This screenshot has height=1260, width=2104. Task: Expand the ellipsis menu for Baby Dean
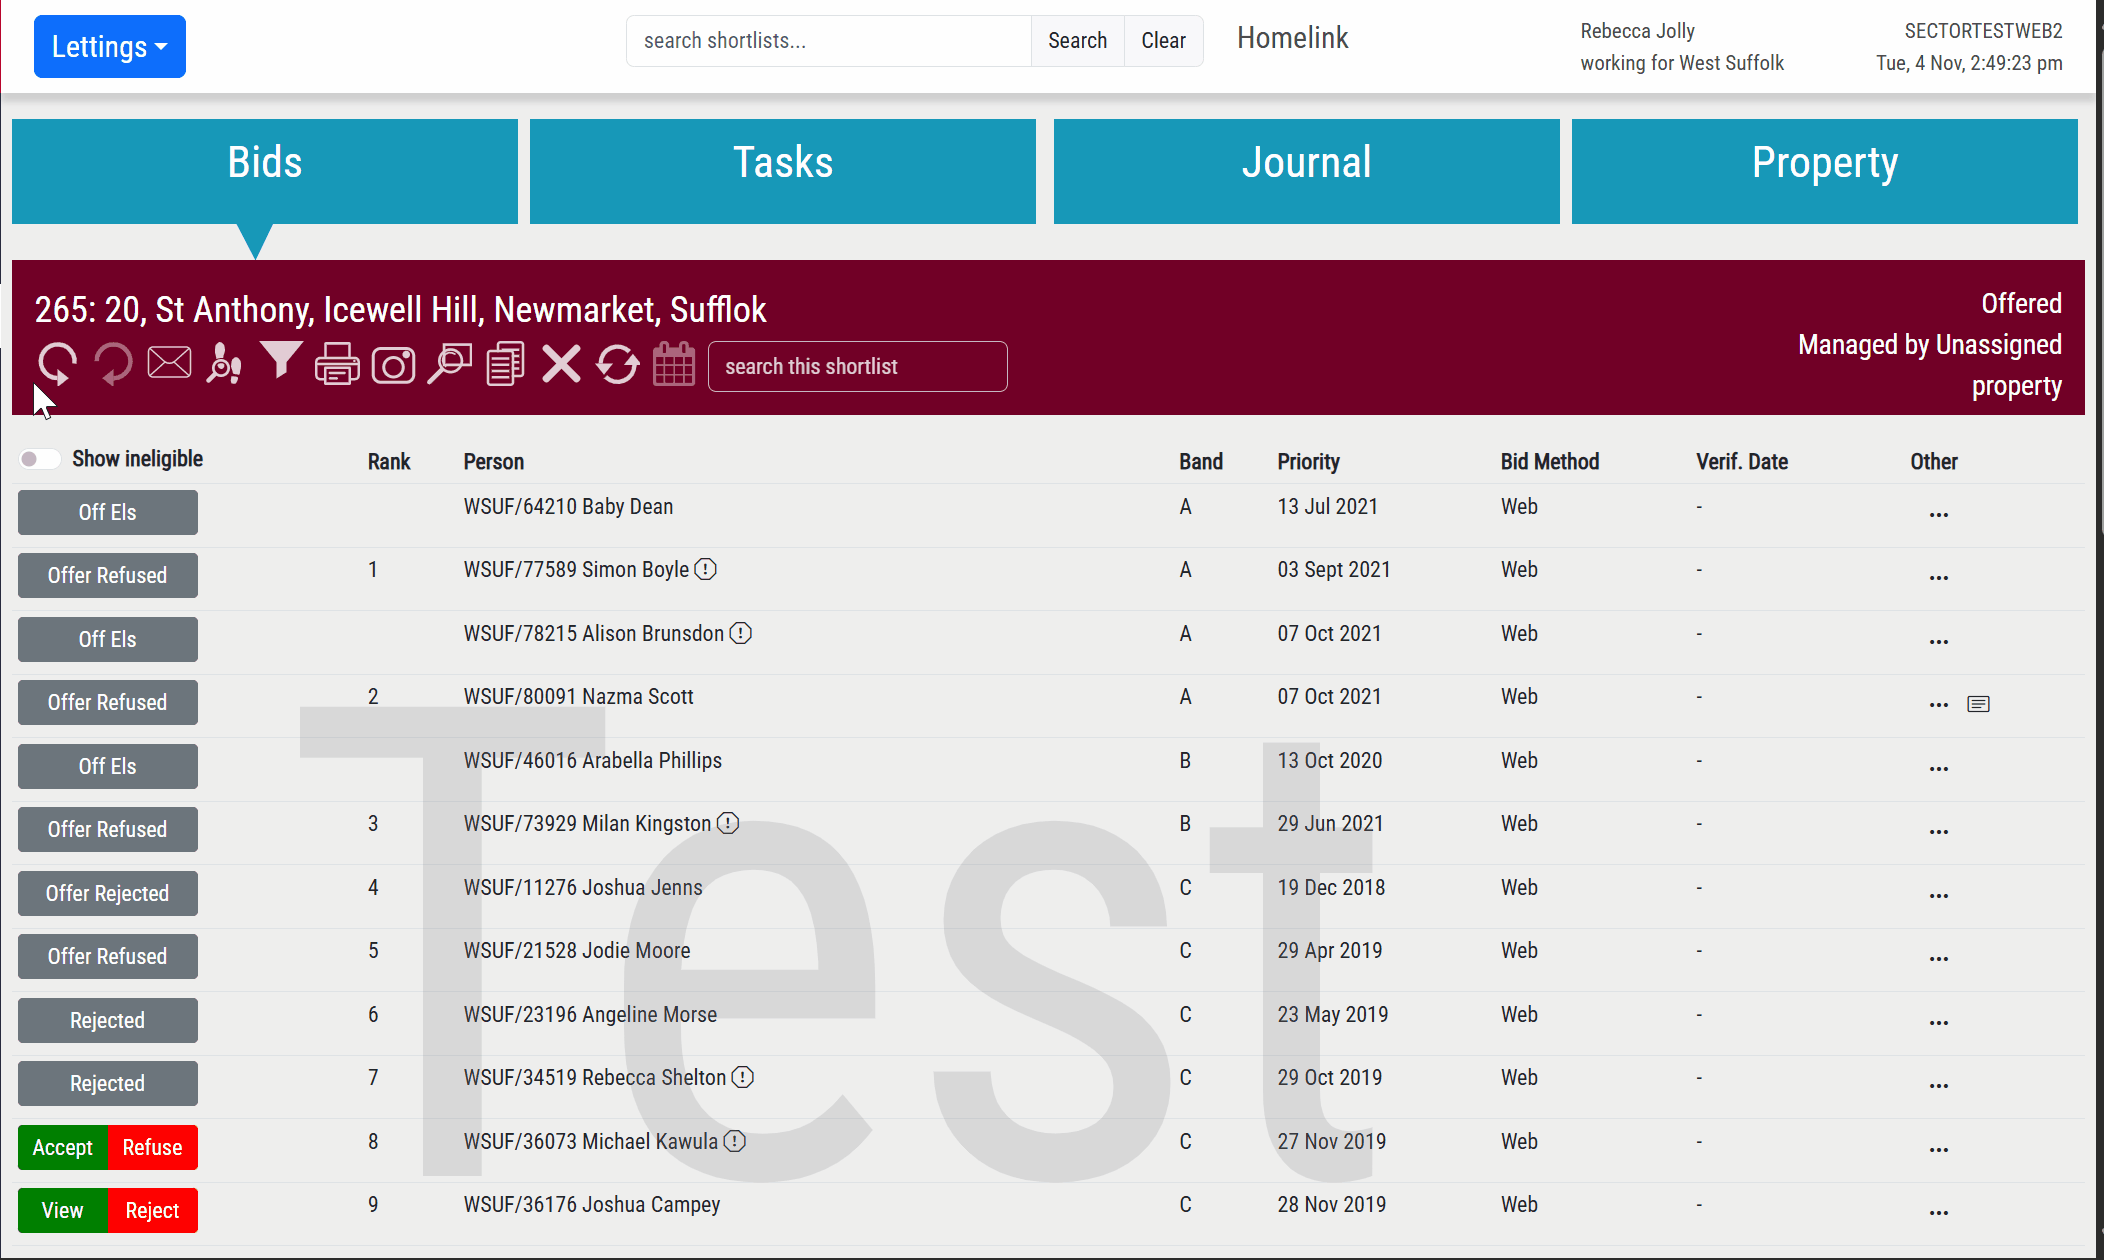point(1938,515)
